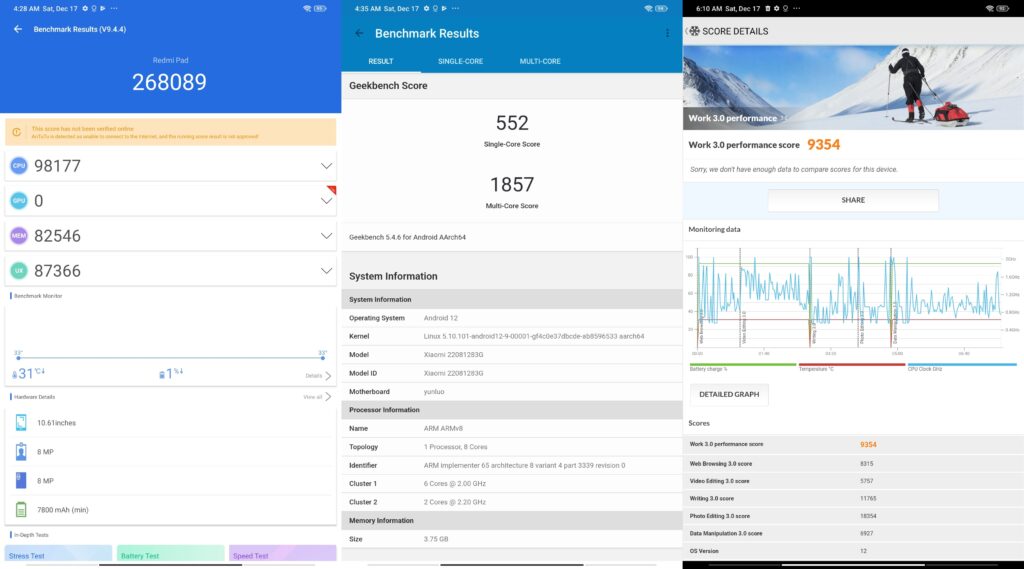
Task: Click the PCMark snowflake back icon
Action: (x=694, y=31)
